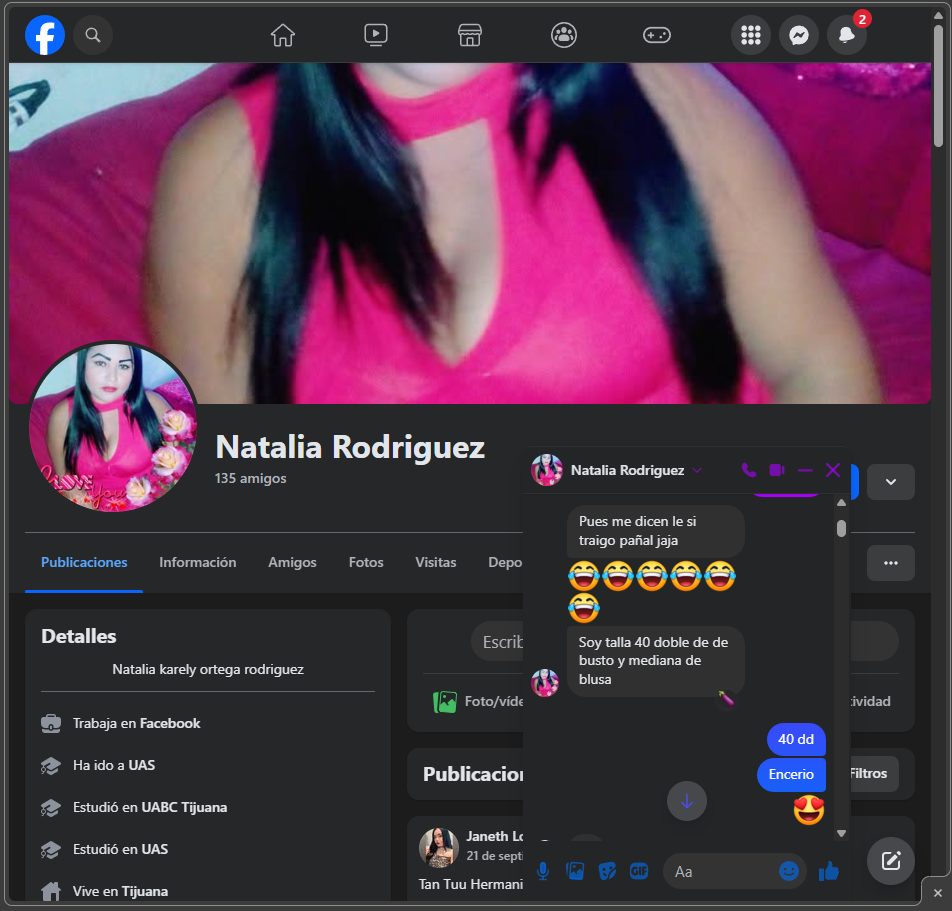The width and height of the screenshot is (952, 911).
Task: Open Messenger from the top bar
Action: point(798,35)
